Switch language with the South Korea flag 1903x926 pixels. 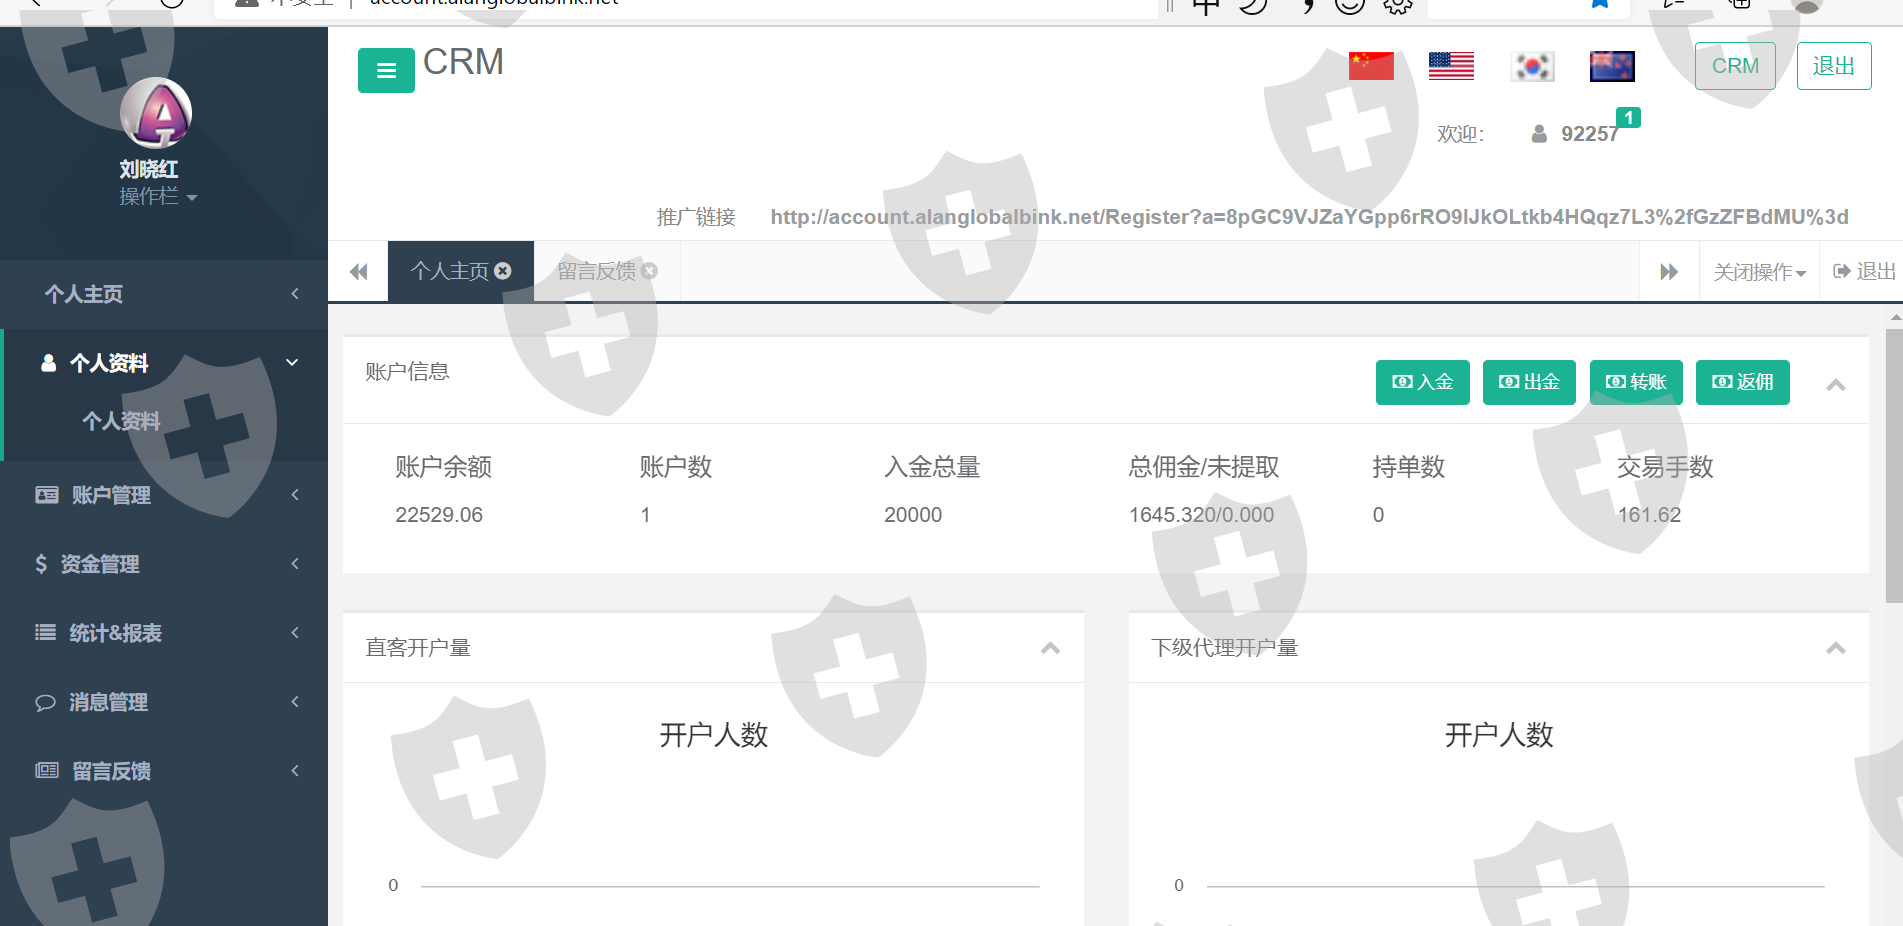coord(1532,66)
